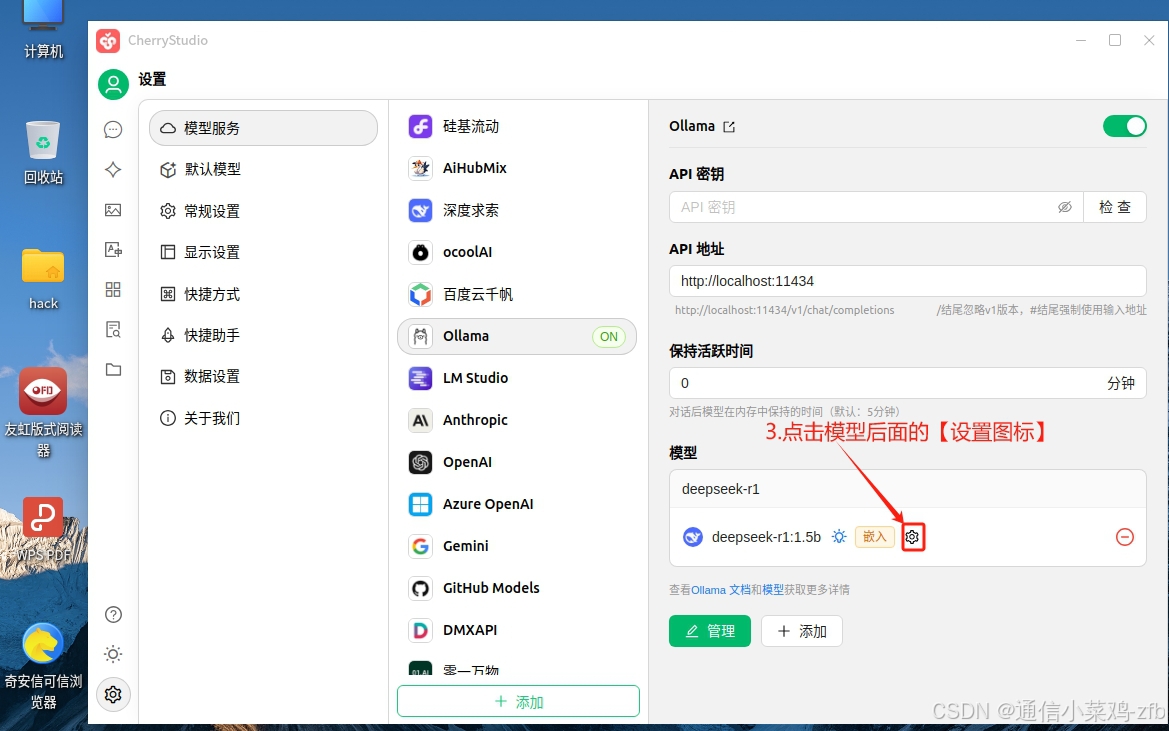Open 默认模型 settings section
The image size is (1169, 731).
click(263, 169)
